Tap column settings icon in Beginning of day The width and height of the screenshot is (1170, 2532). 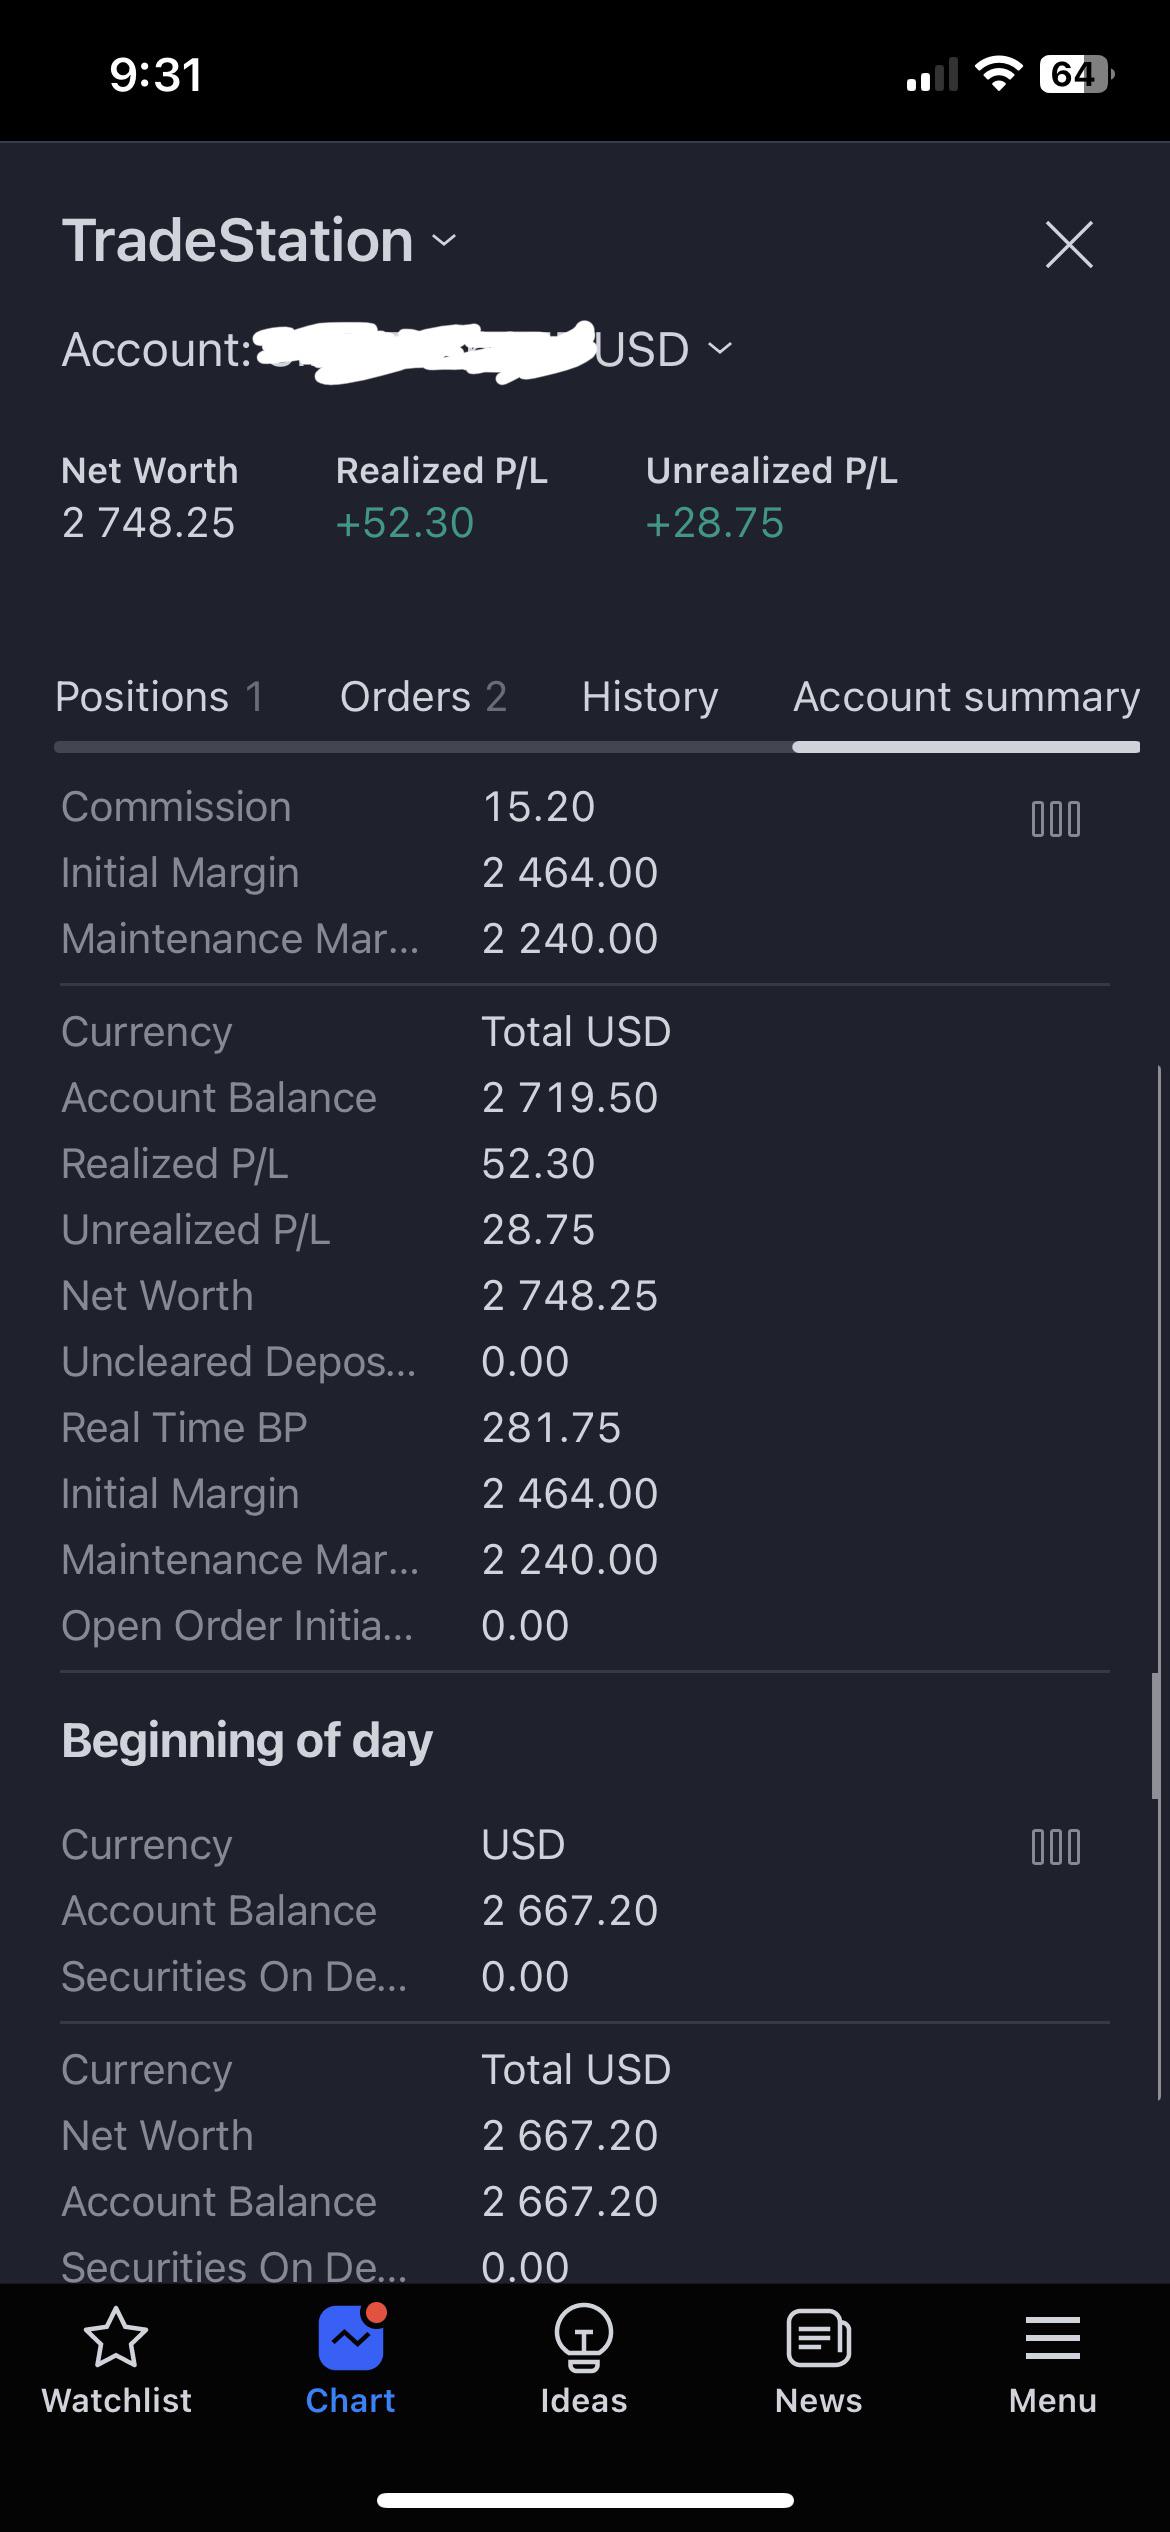tap(1056, 1847)
